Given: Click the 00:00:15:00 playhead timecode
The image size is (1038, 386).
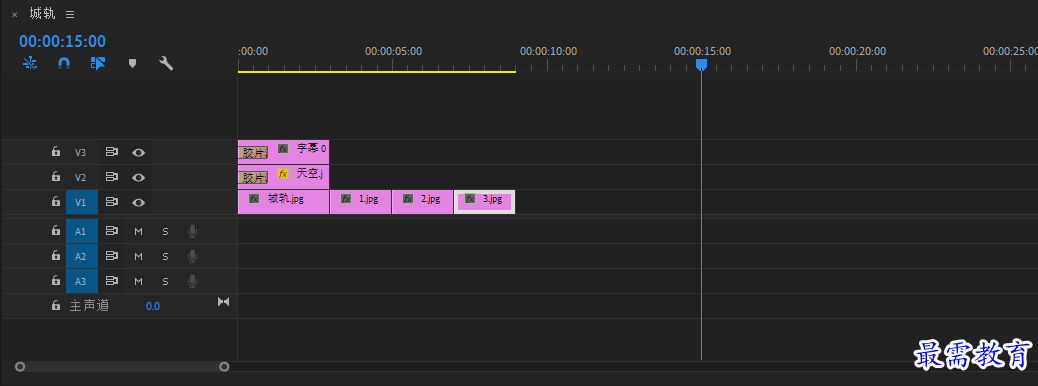Looking at the screenshot, I should (62, 41).
